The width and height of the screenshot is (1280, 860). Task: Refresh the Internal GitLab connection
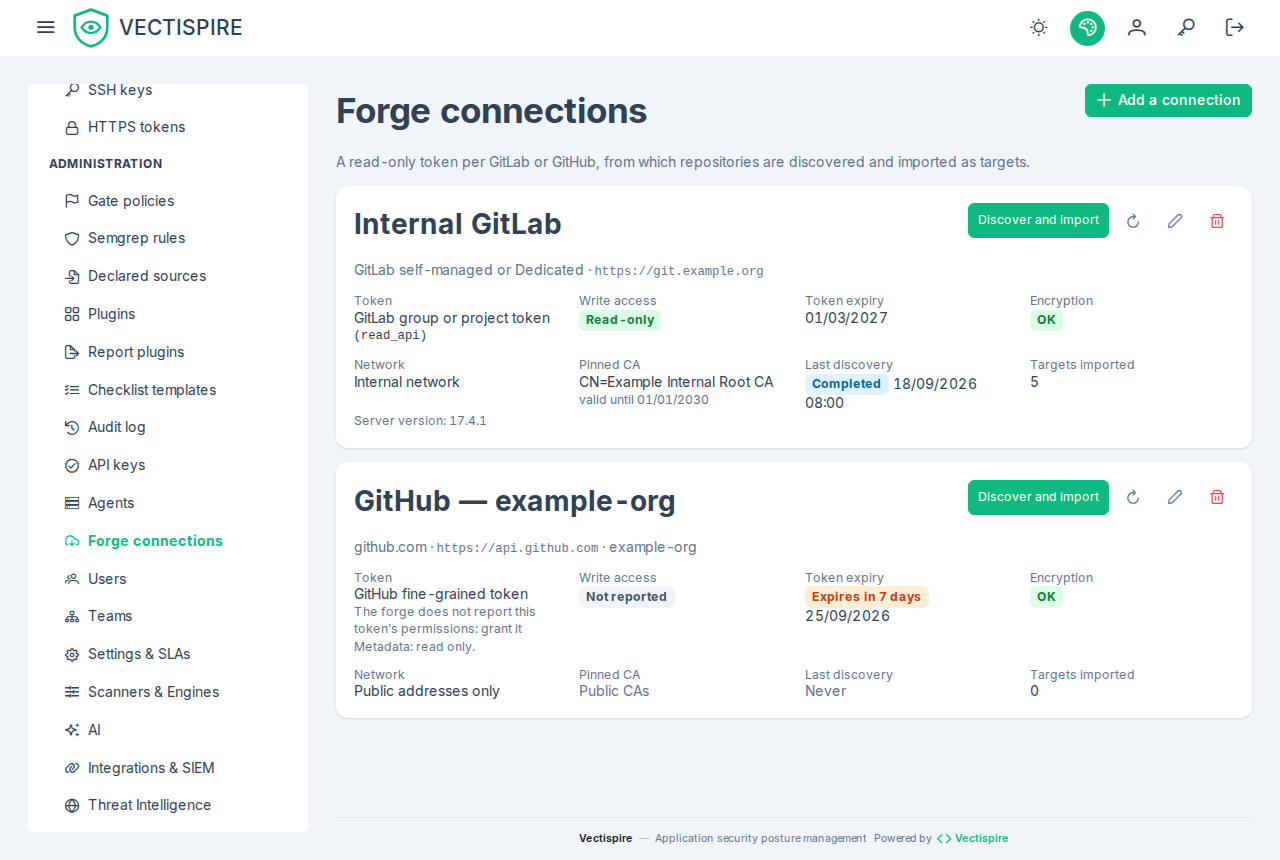coord(1133,221)
